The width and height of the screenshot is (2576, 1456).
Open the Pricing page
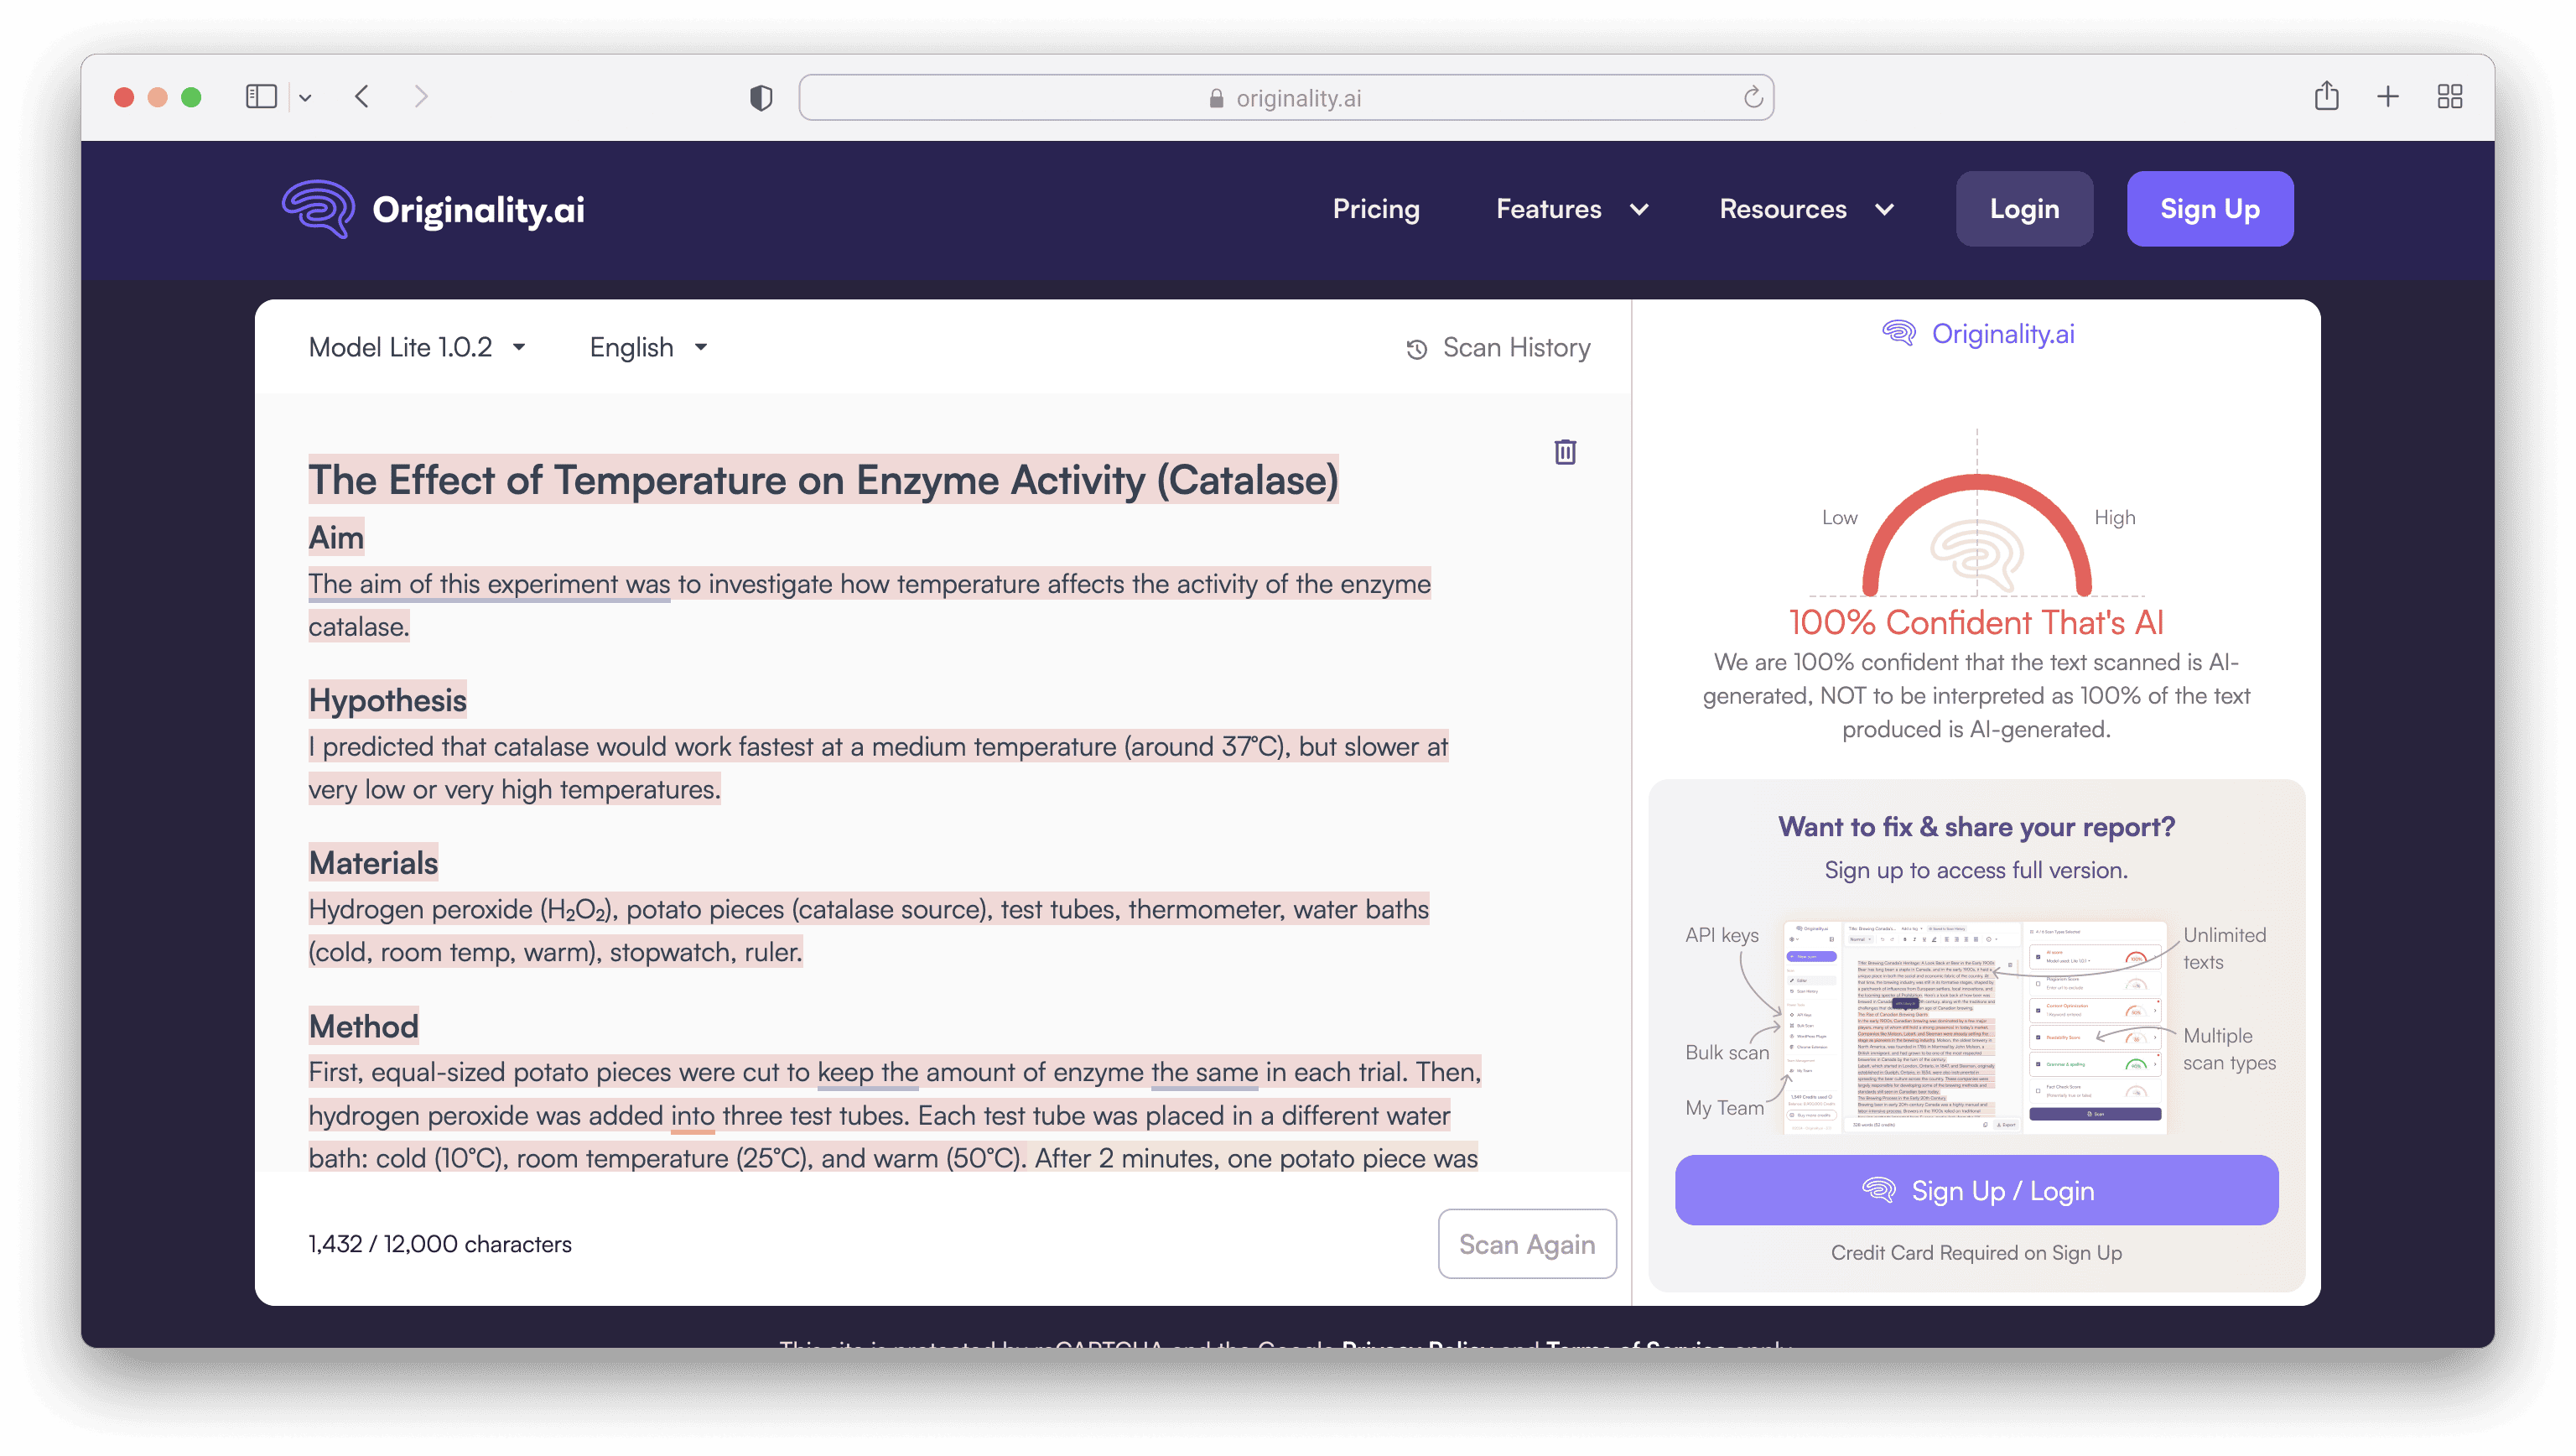[1376, 209]
